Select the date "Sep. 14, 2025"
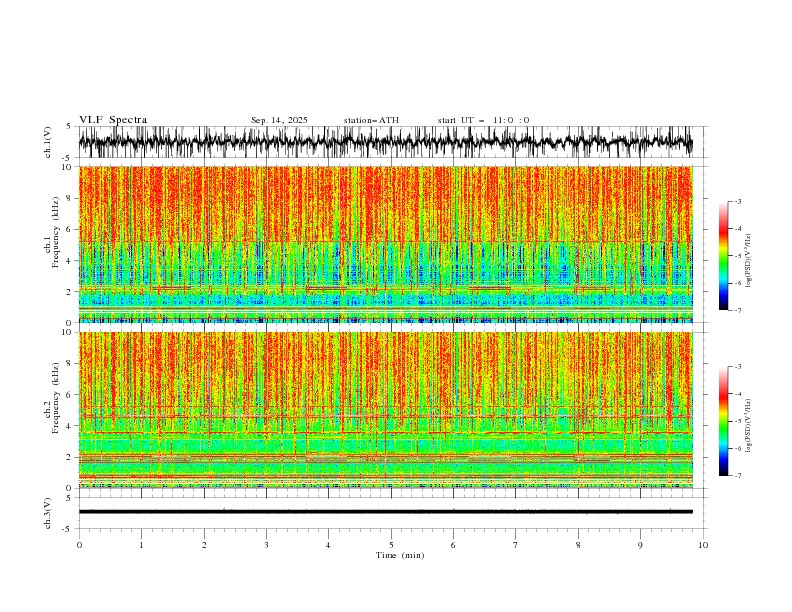 pos(279,120)
